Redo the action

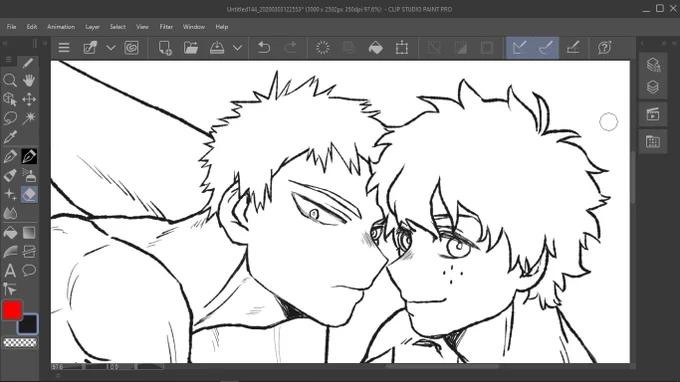(x=290, y=48)
